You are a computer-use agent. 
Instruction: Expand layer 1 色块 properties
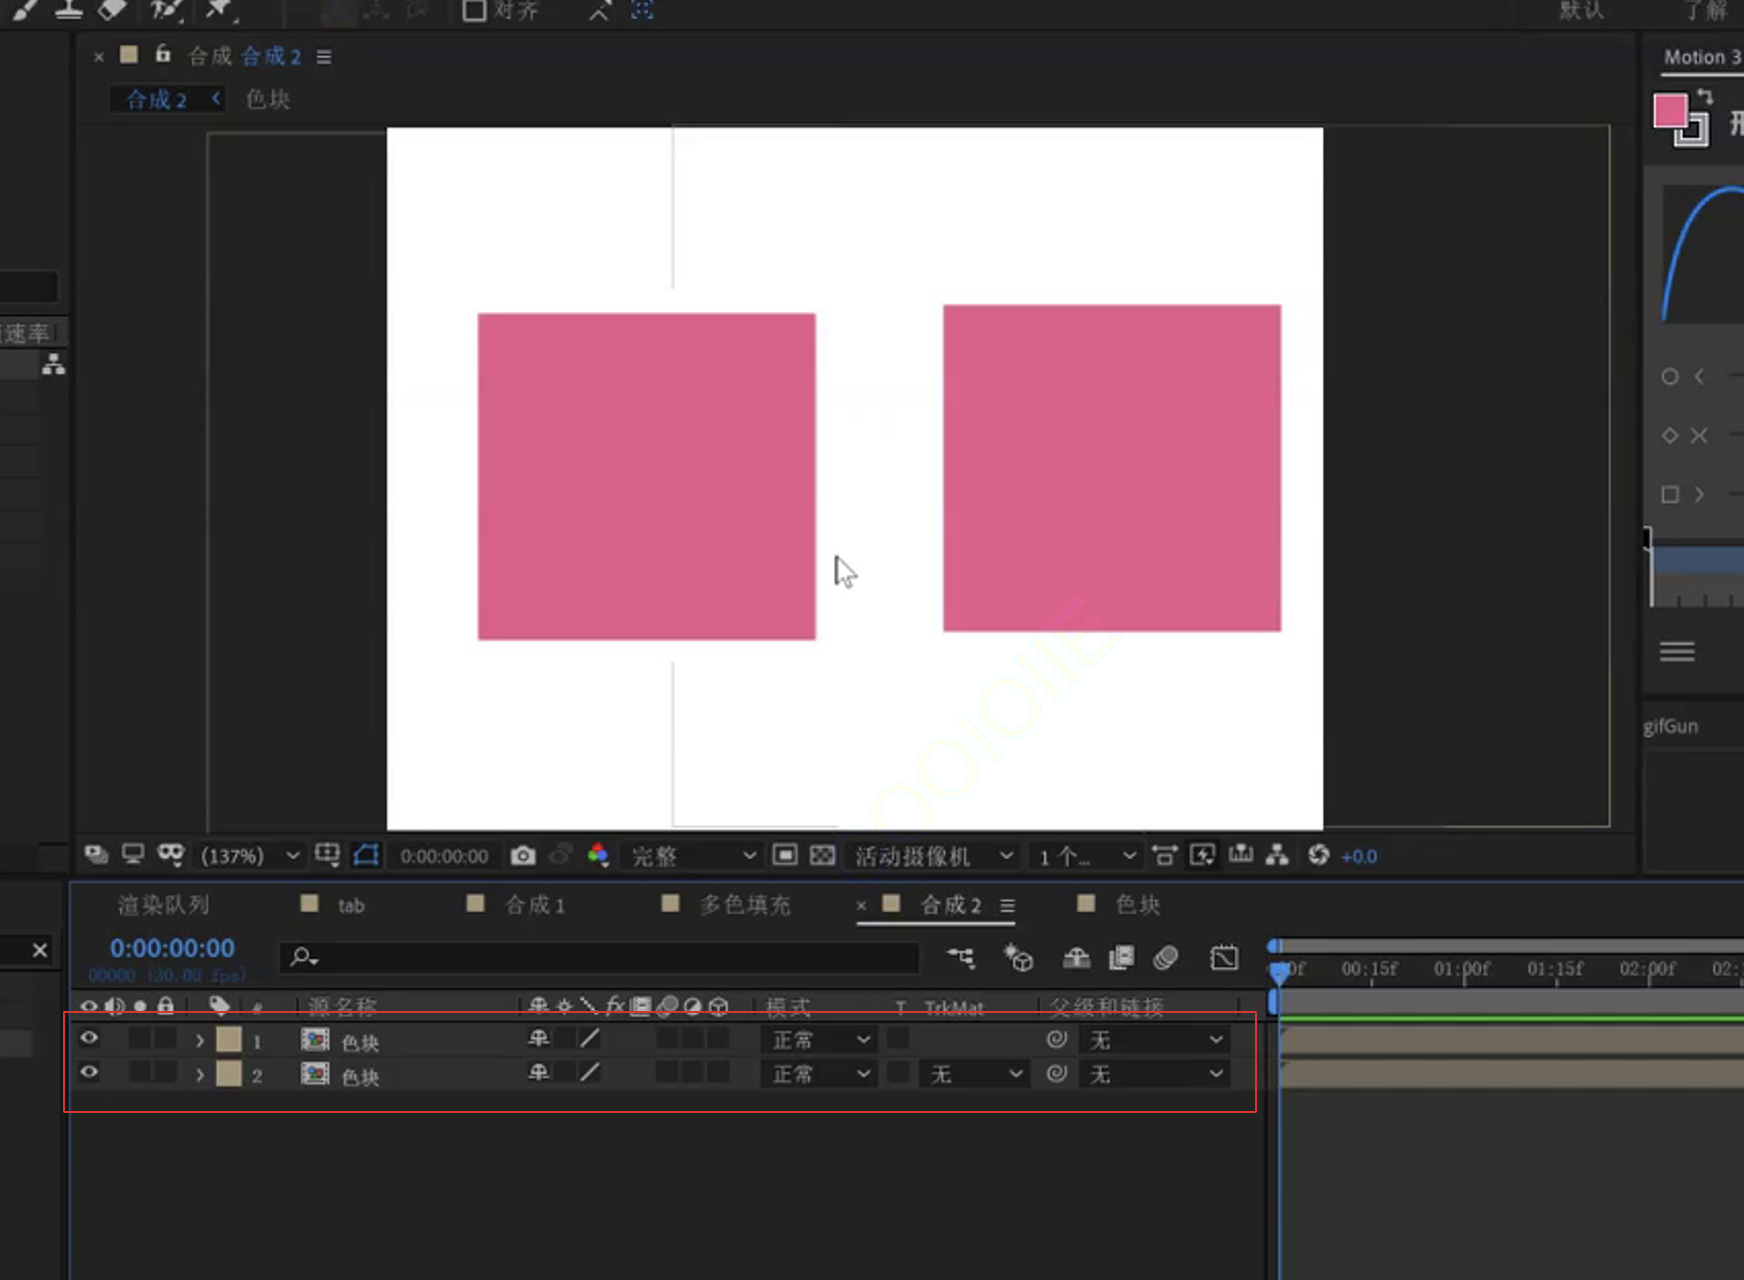tap(200, 1041)
